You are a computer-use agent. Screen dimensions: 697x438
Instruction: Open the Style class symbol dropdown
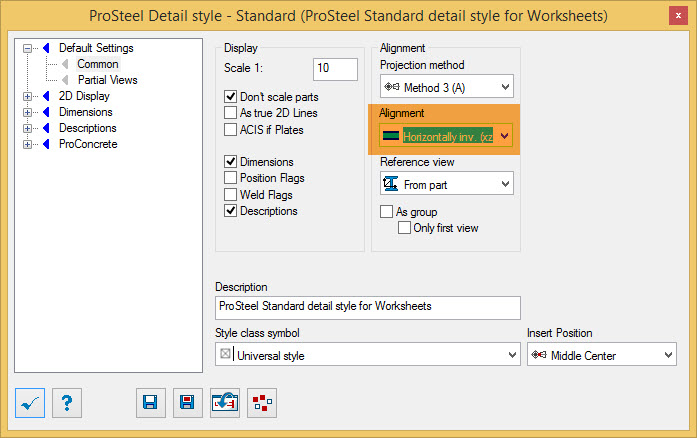[x=368, y=354]
